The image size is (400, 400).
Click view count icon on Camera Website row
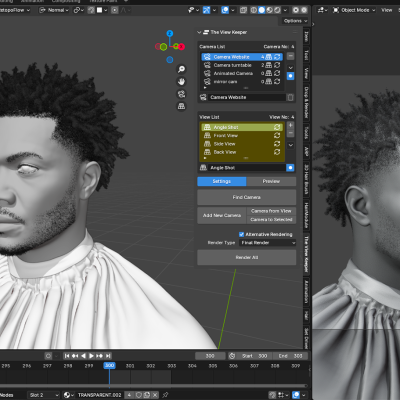pos(269,57)
